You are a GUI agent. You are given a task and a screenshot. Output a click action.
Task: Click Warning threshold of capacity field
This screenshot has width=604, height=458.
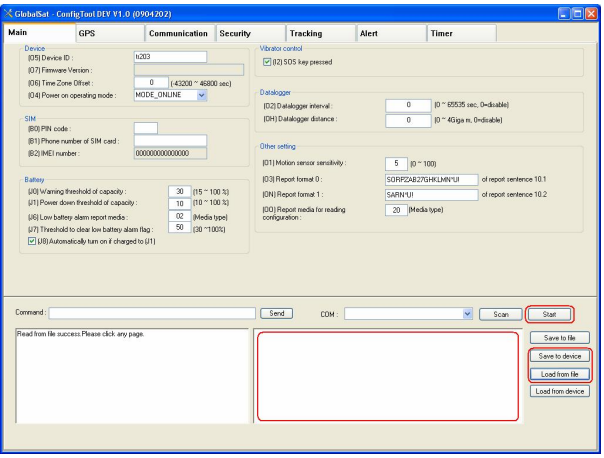point(180,191)
